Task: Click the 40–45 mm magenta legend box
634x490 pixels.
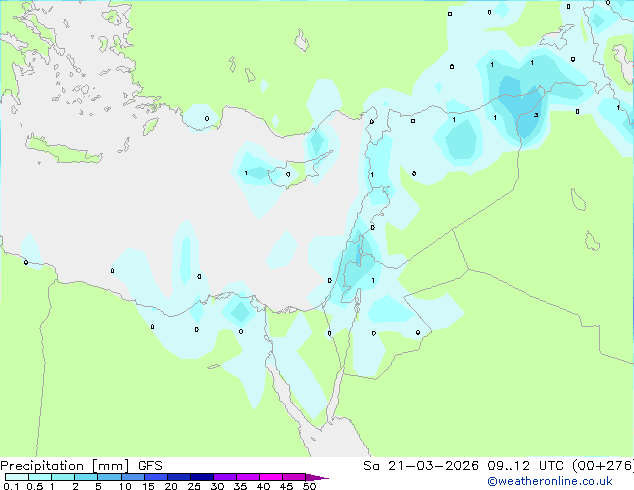Action: tap(271, 477)
